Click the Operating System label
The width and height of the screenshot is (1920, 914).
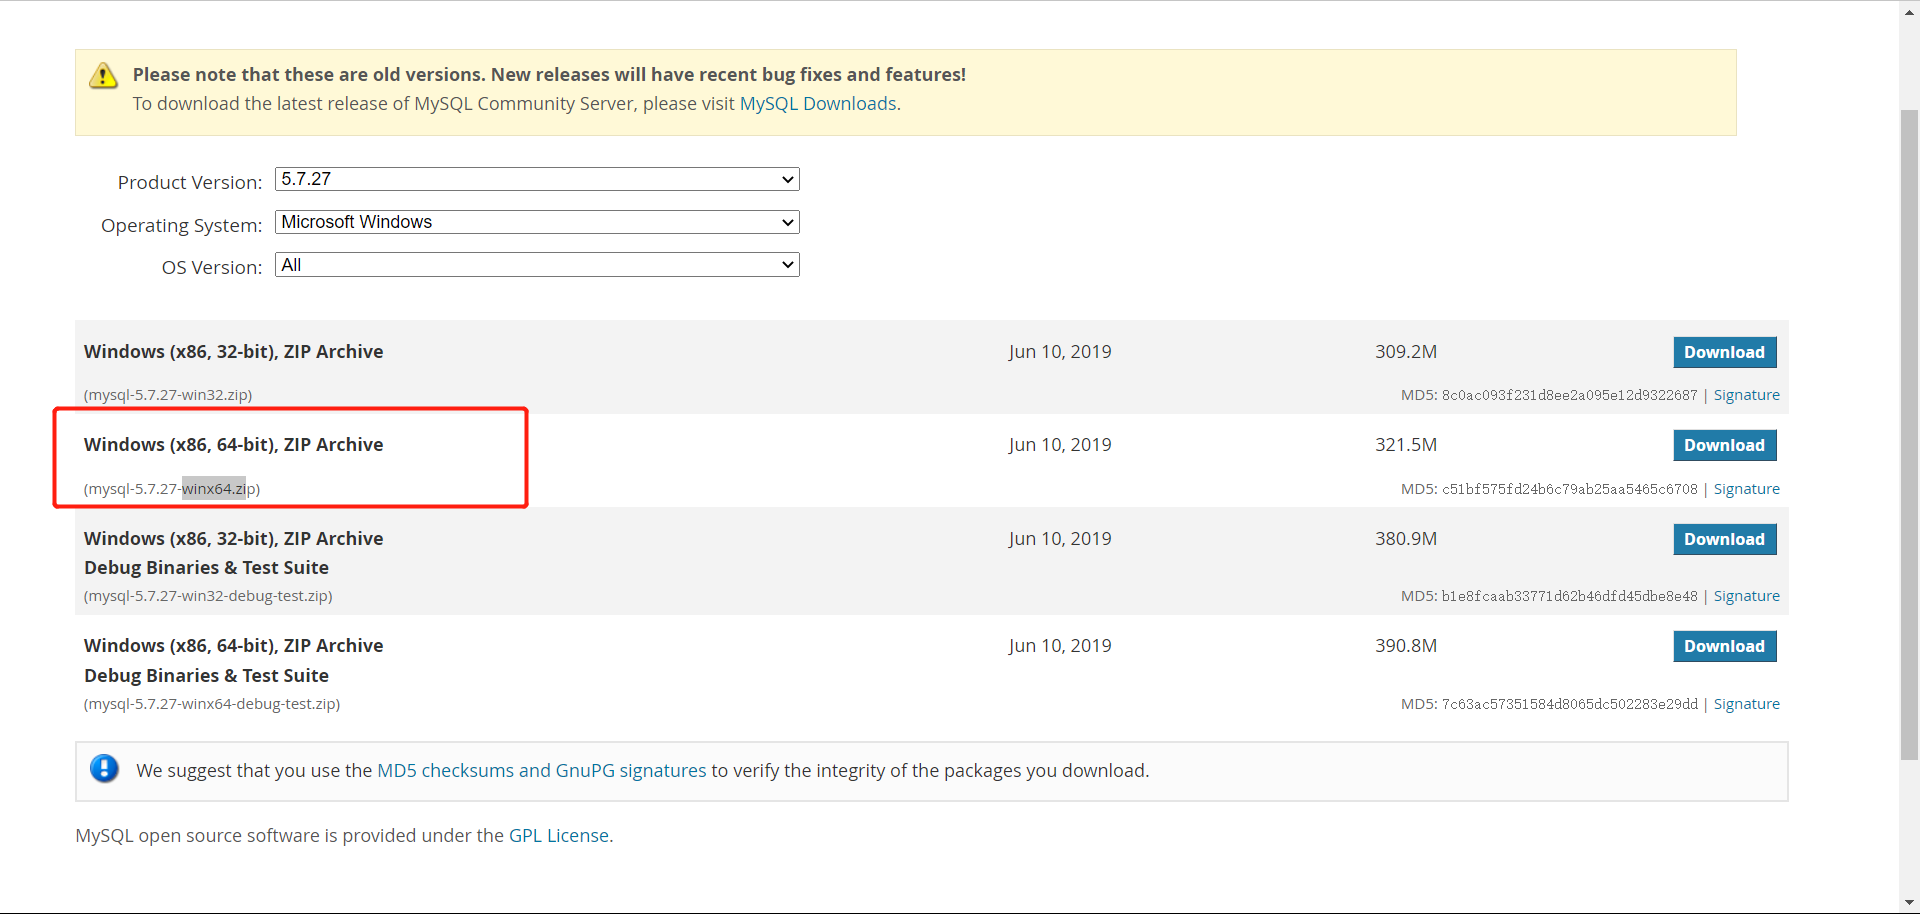coord(181,225)
